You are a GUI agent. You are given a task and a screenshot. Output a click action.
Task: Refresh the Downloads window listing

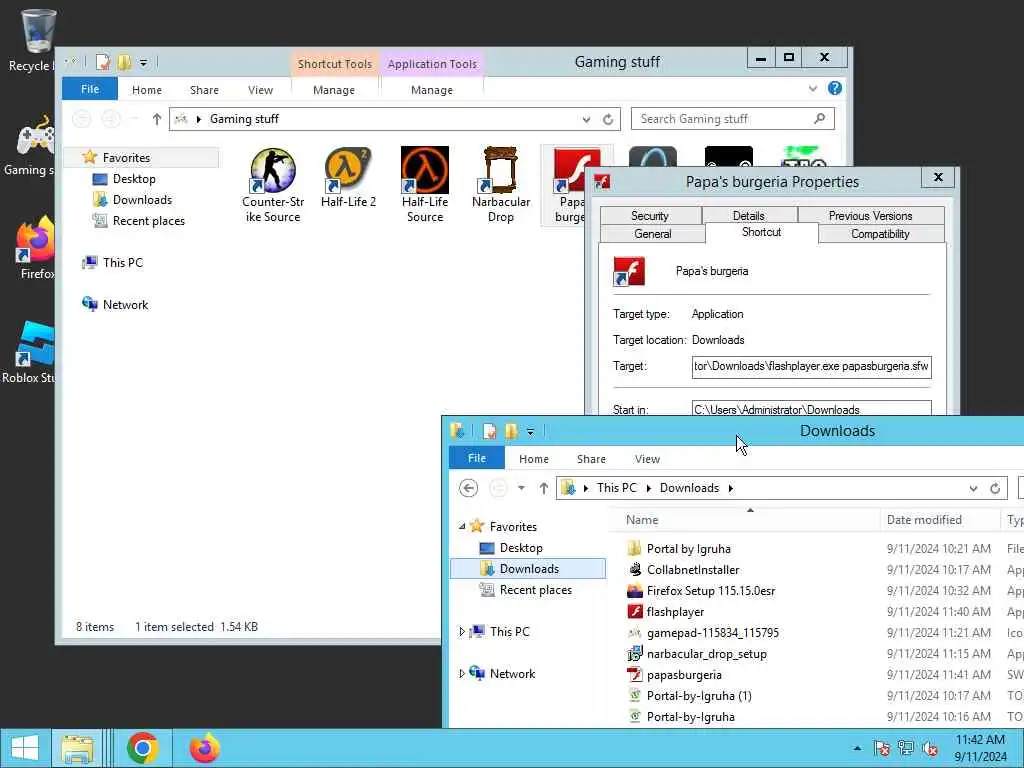[x=995, y=488]
